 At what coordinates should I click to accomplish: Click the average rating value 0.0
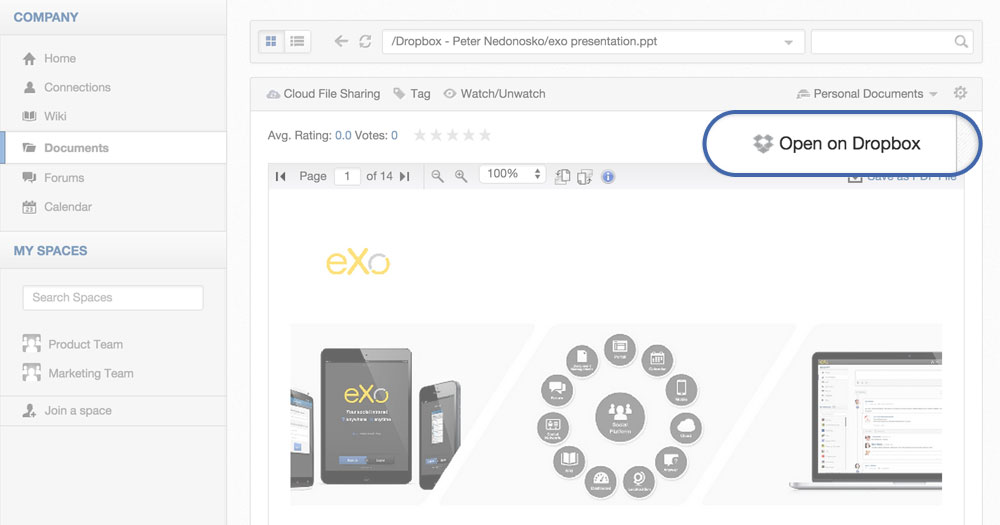pos(343,135)
